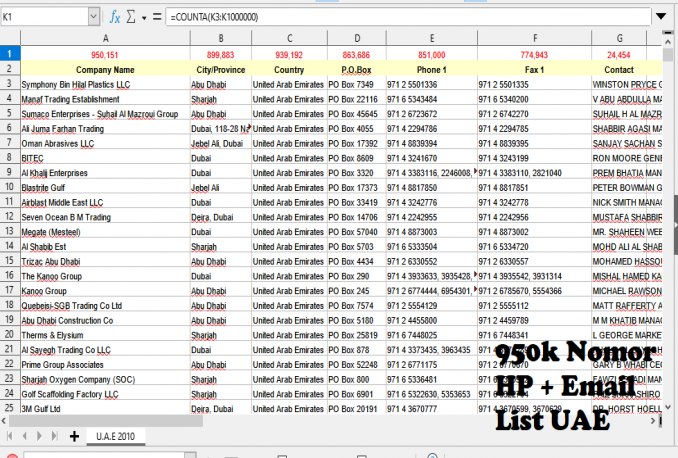Jump to first sheet using navigation arrow
This screenshot has height=458, width=678.
(x=11, y=437)
